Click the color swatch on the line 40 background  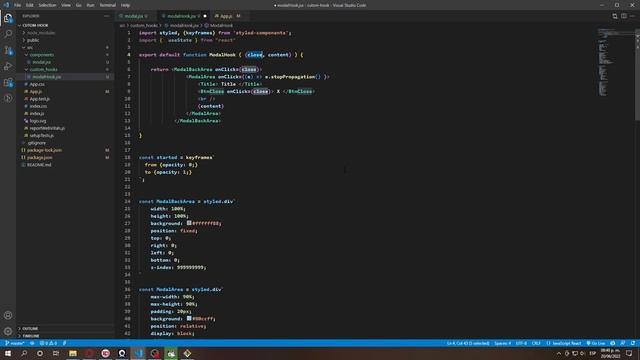pos(189,318)
